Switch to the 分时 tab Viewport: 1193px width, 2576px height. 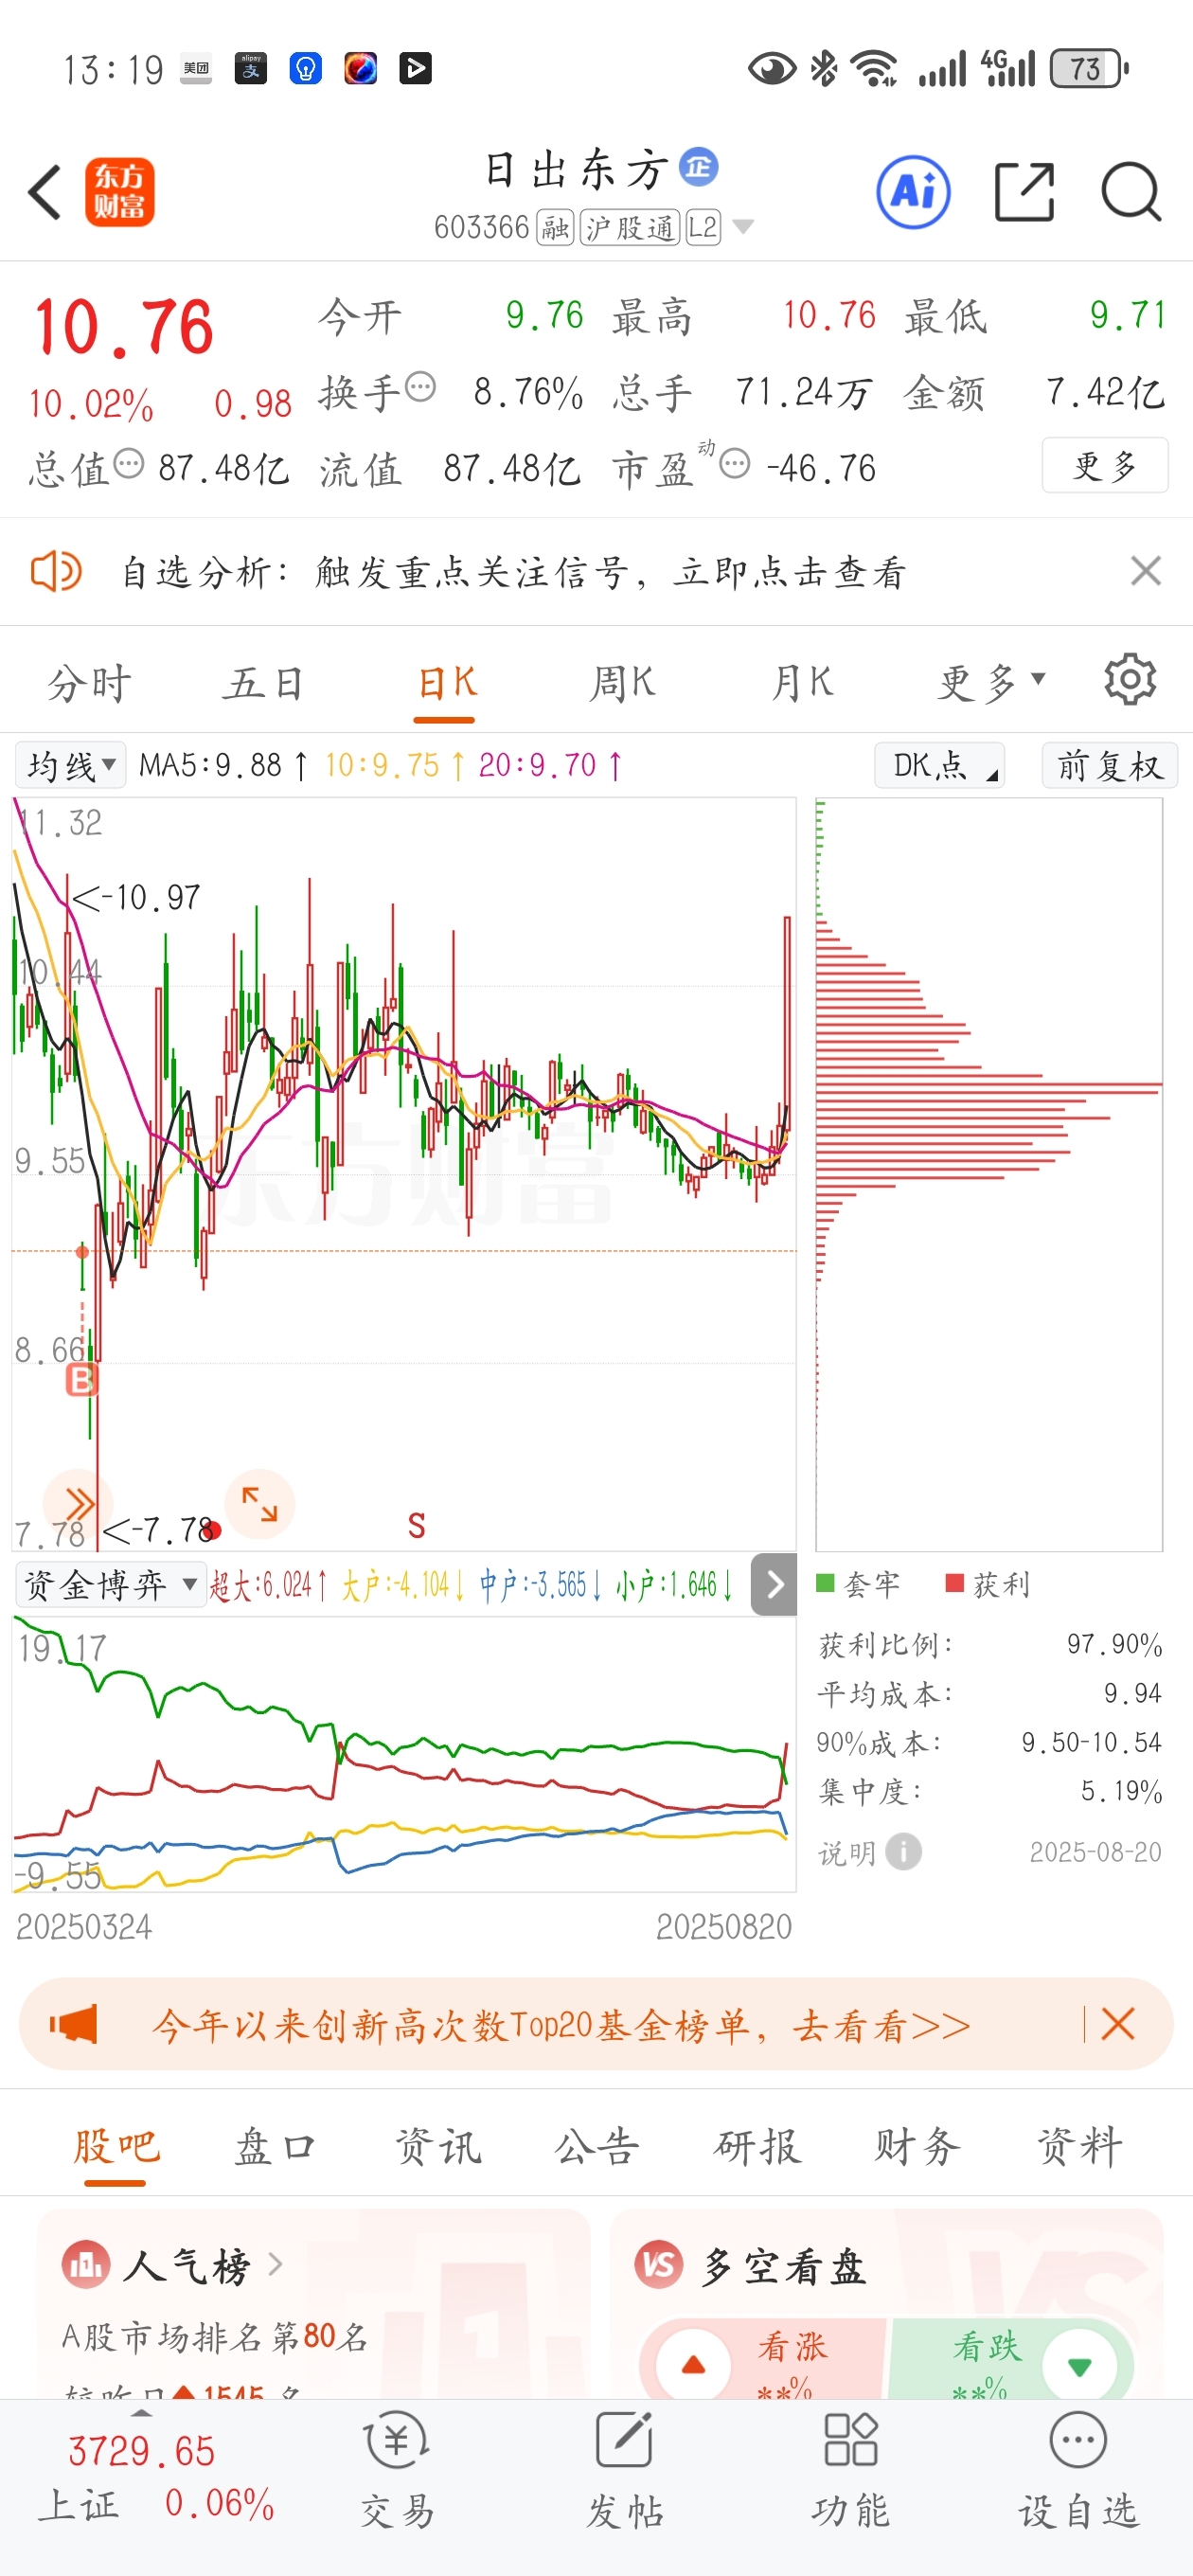[x=90, y=683]
